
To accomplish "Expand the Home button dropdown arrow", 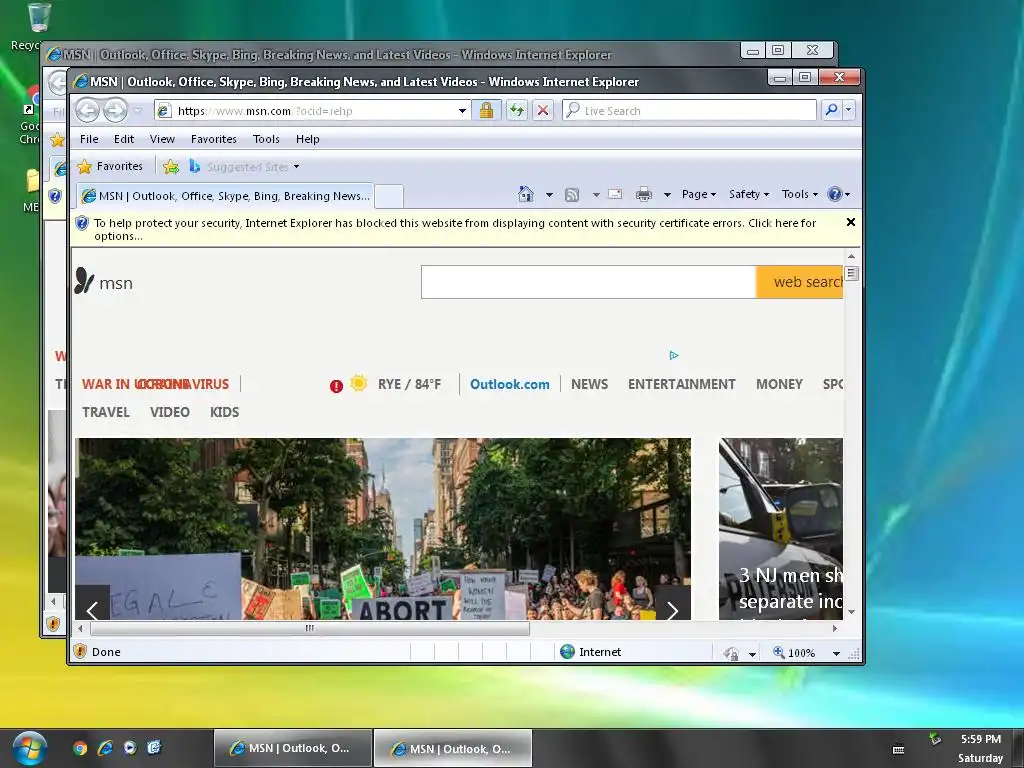I will (x=549, y=195).
